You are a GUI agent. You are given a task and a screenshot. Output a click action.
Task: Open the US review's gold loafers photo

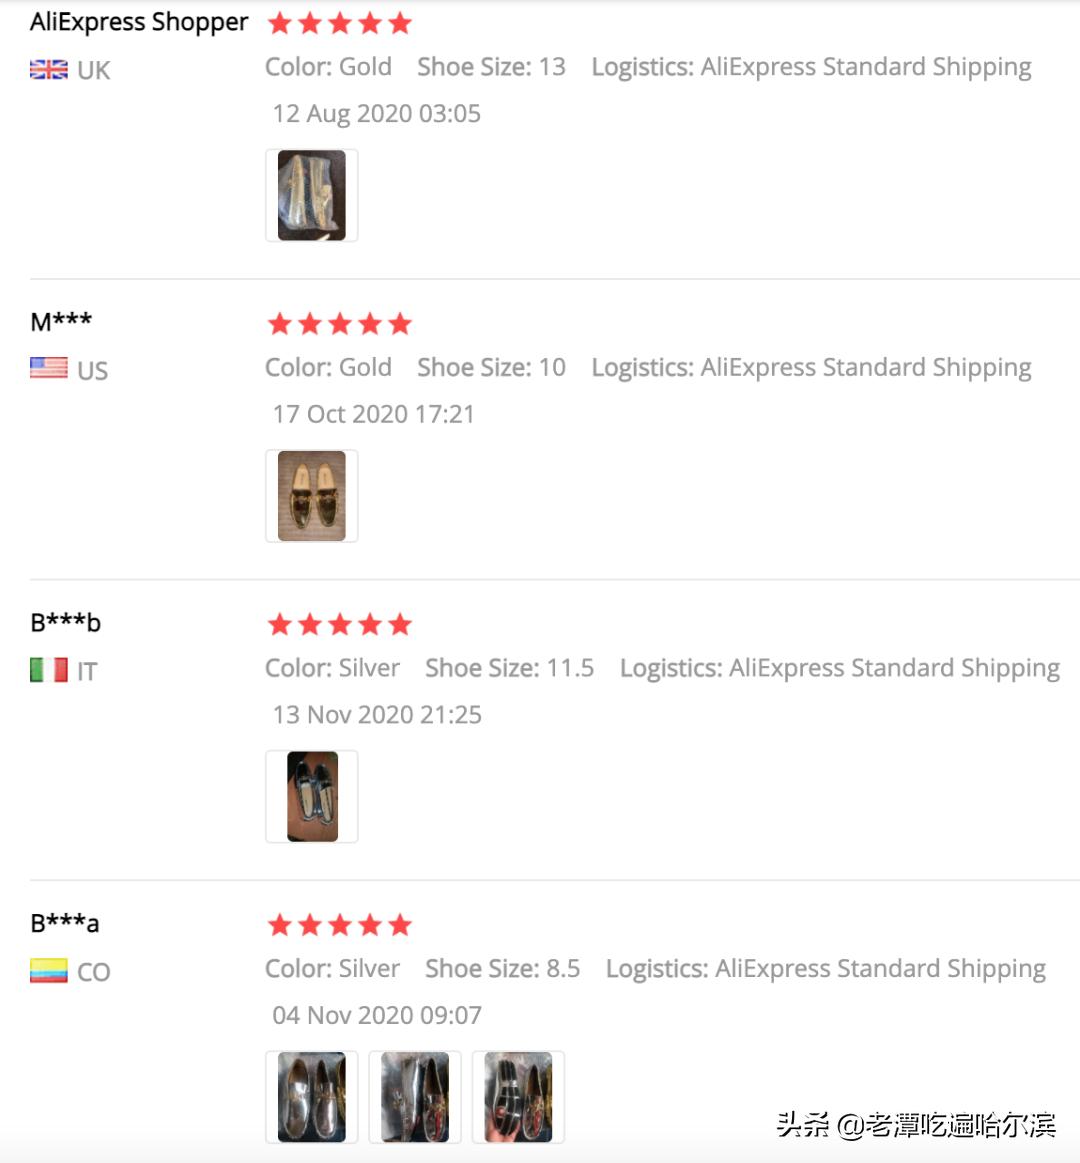pos(312,496)
